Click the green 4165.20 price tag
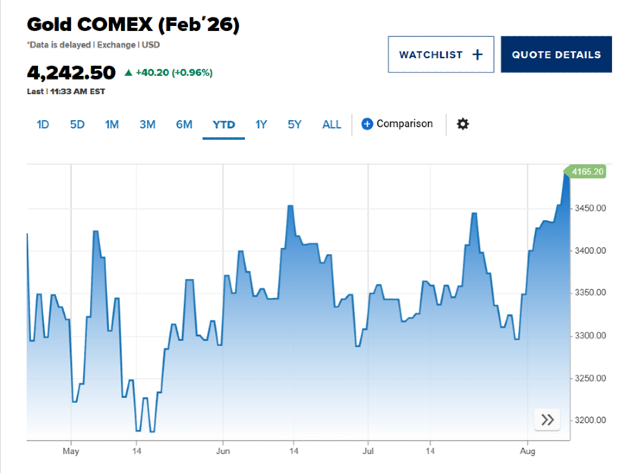 pos(587,172)
